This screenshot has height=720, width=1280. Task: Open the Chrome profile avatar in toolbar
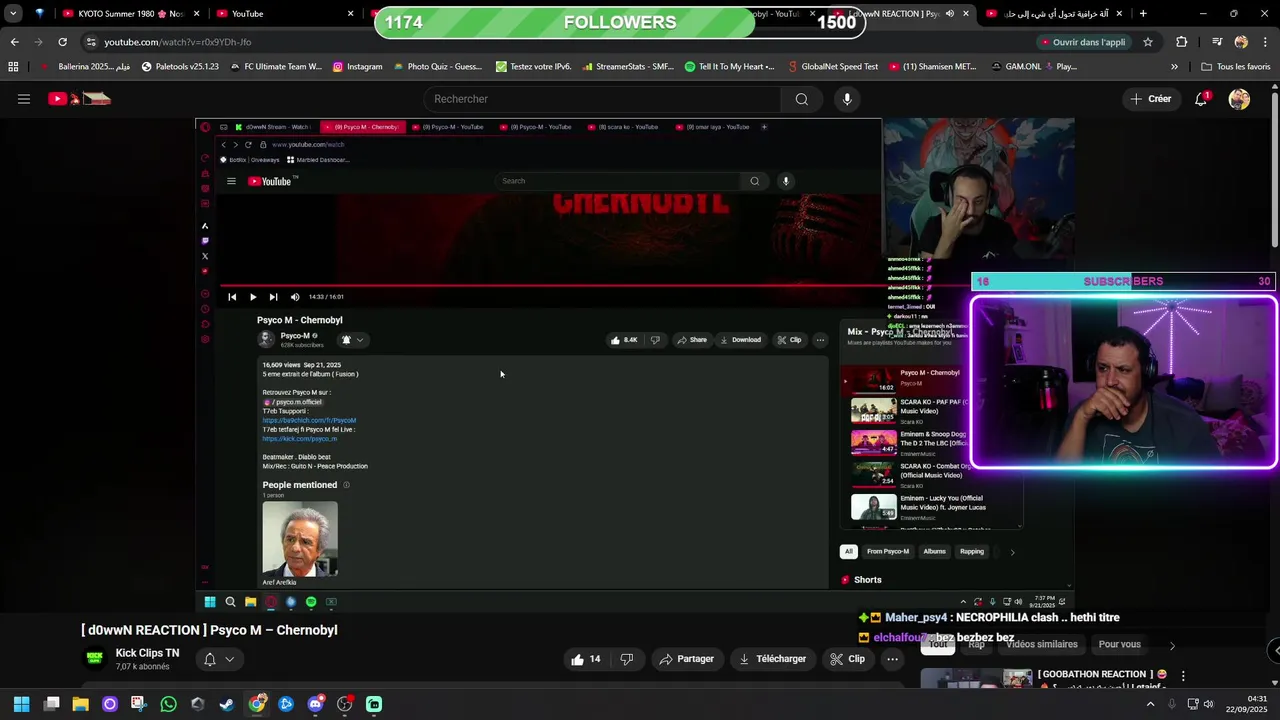(x=1241, y=42)
